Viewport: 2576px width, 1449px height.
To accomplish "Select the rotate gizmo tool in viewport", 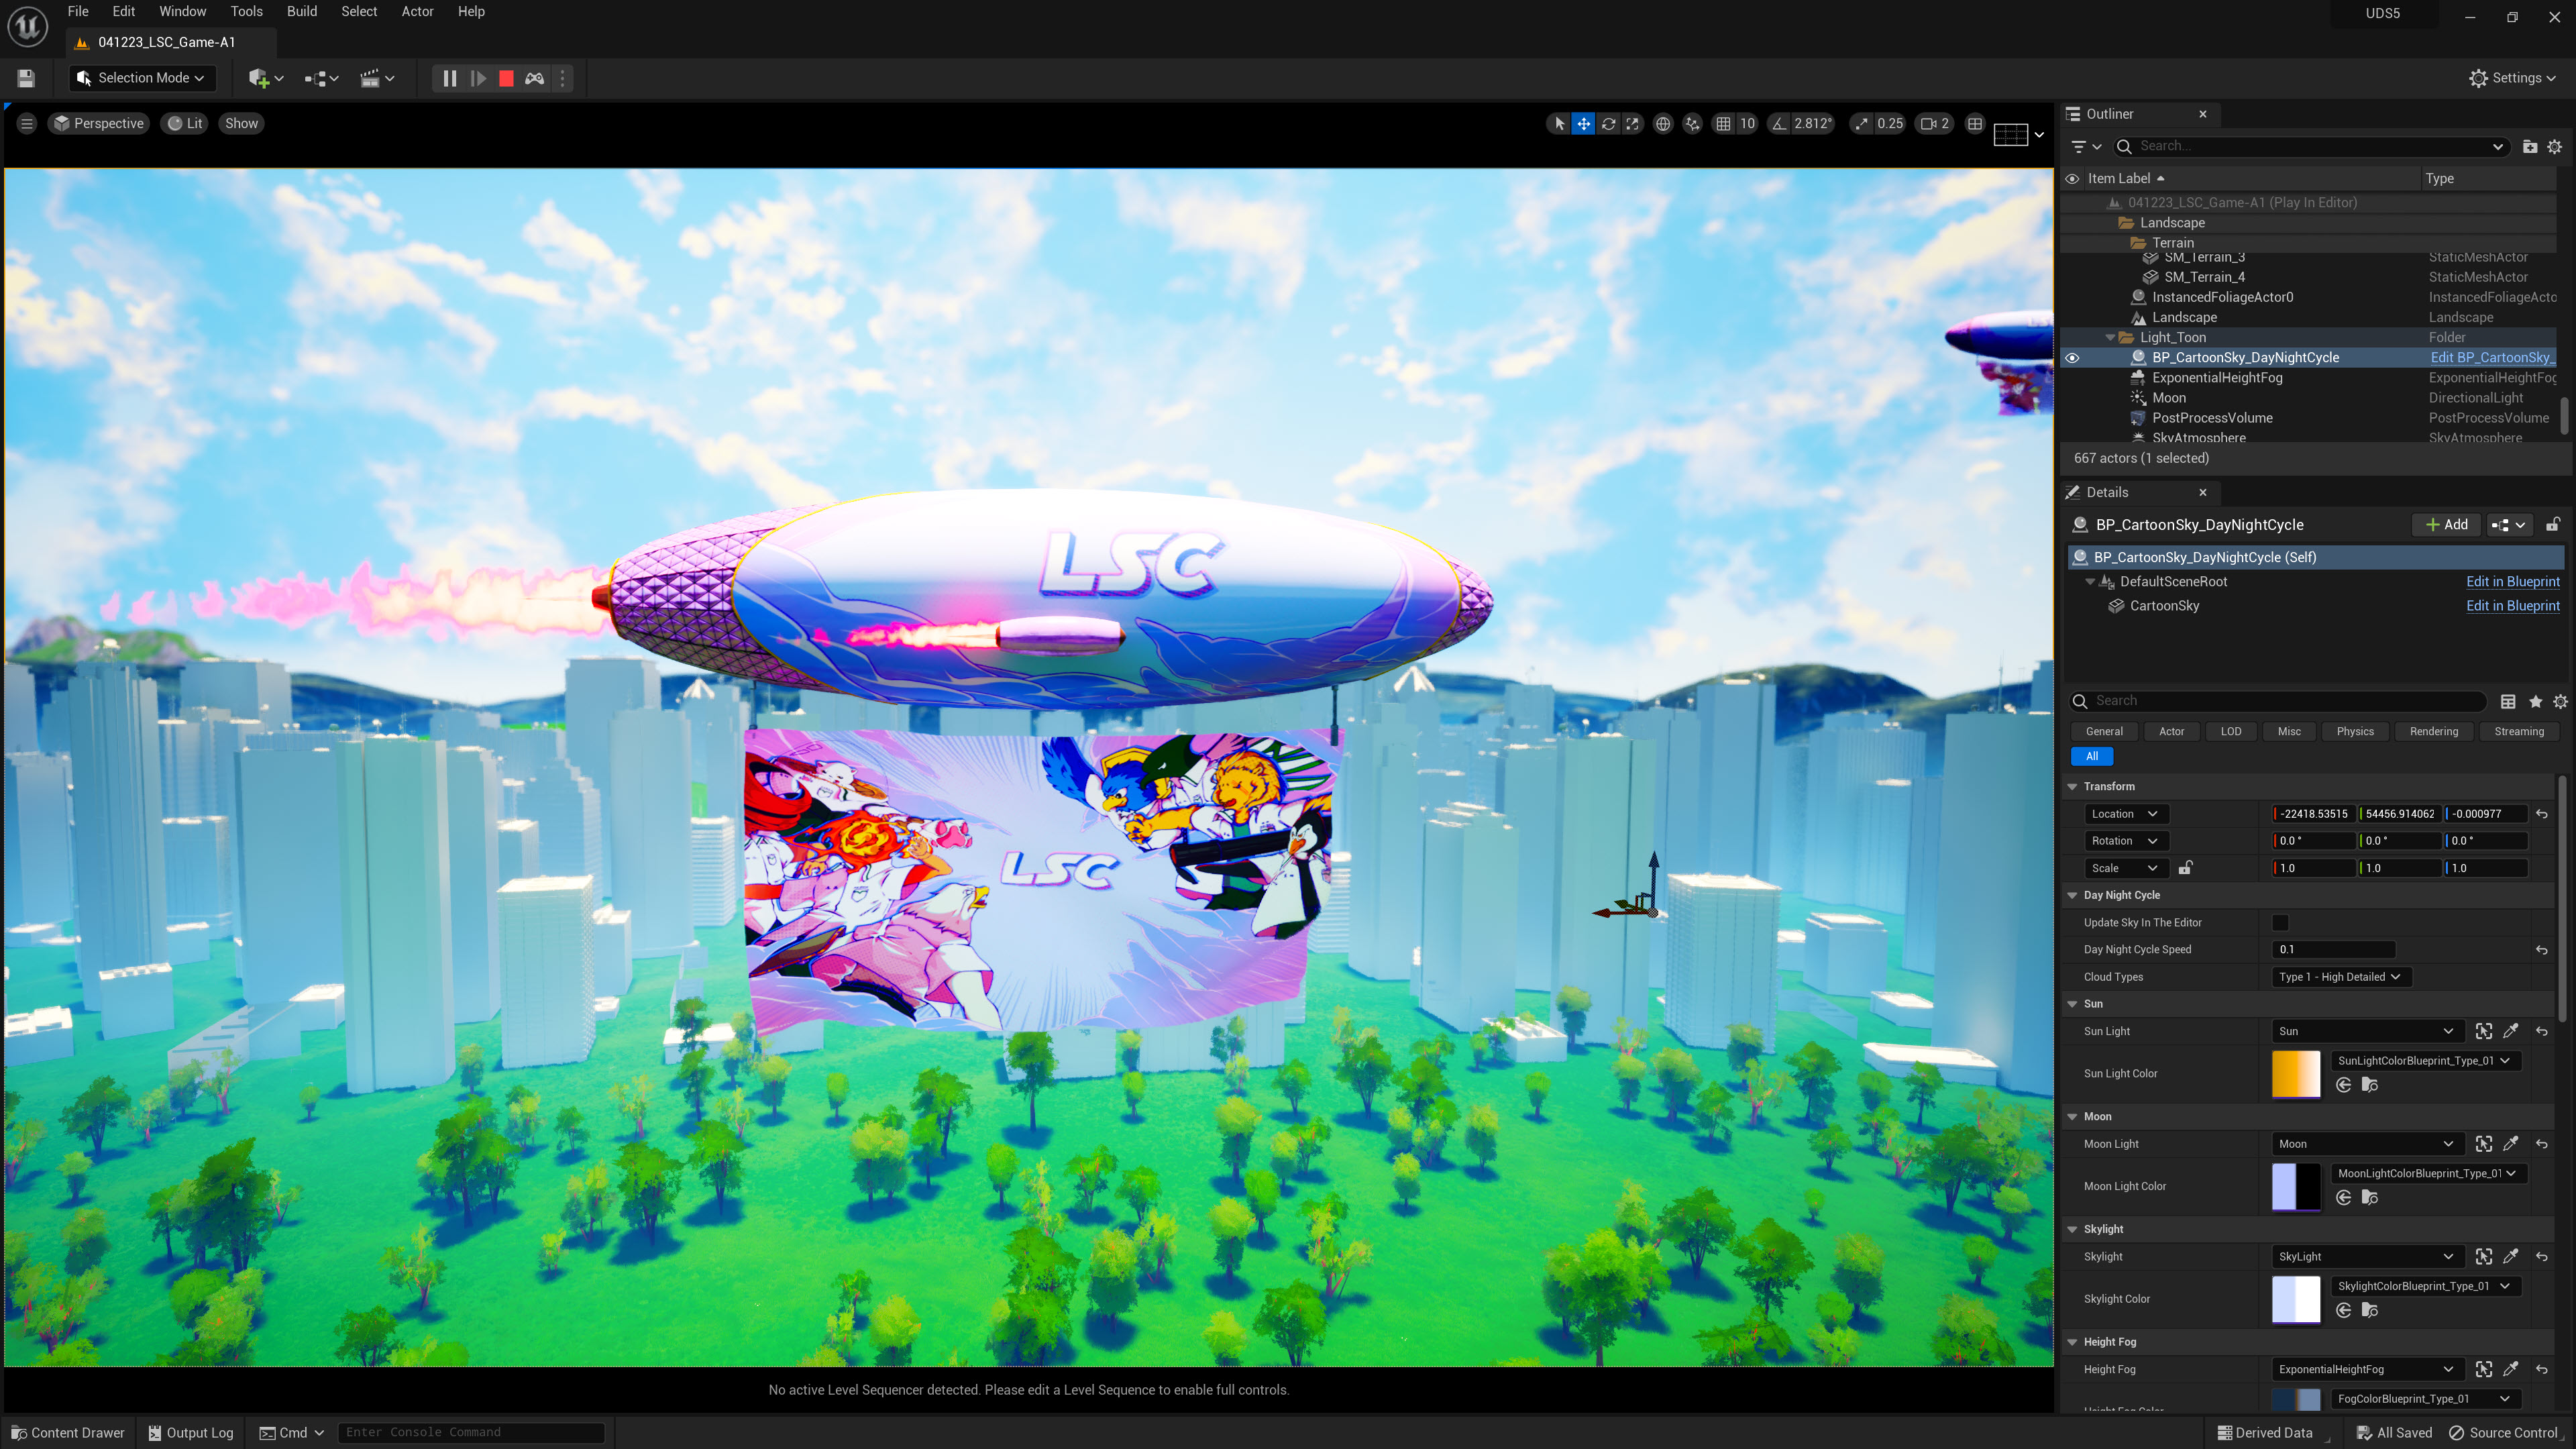I will coord(1608,123).
